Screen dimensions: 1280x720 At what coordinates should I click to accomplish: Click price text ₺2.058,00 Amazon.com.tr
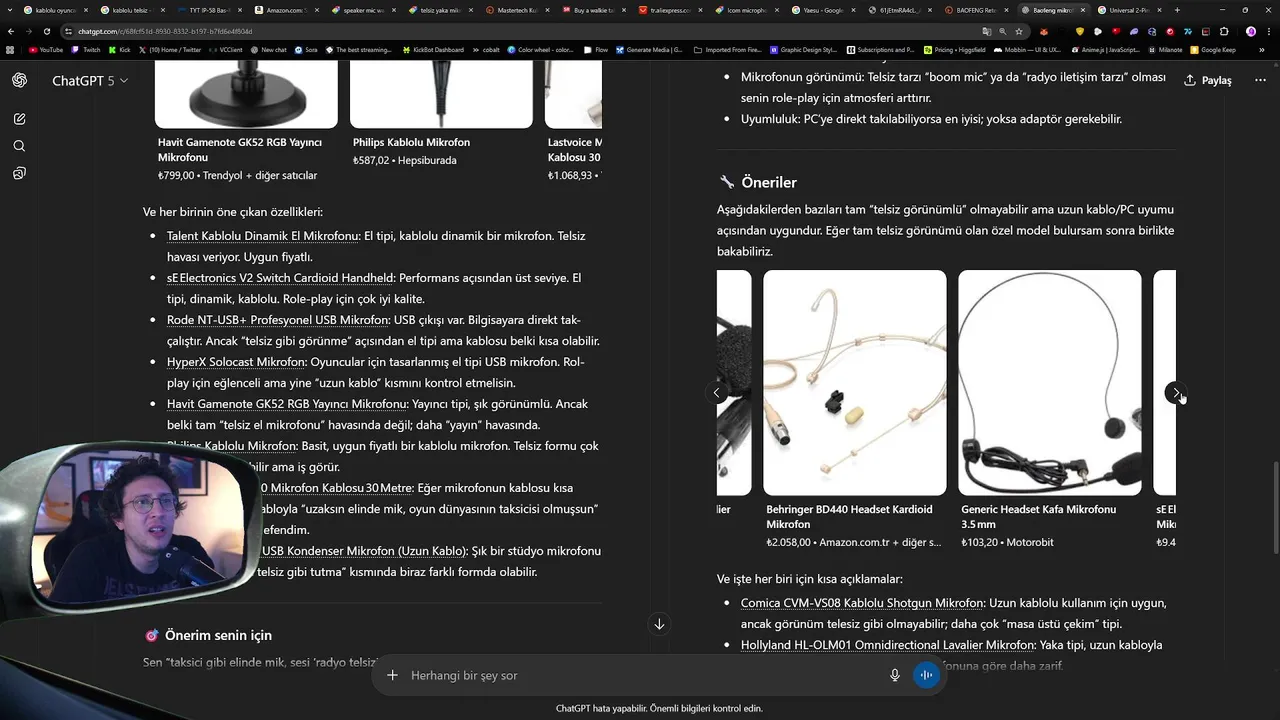coord(853,542)
